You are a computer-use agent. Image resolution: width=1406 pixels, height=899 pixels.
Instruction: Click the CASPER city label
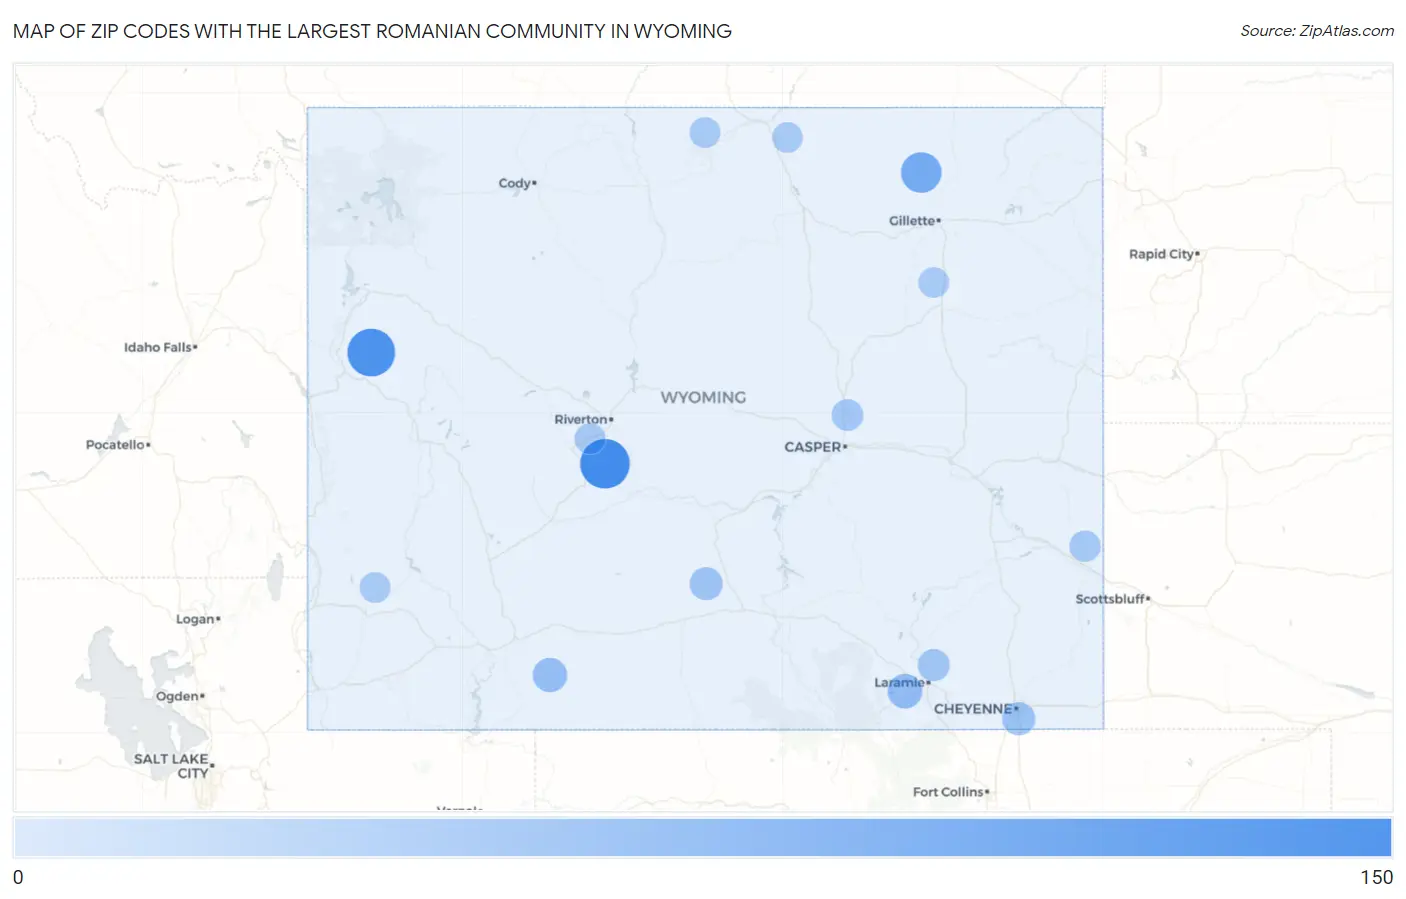813,447
